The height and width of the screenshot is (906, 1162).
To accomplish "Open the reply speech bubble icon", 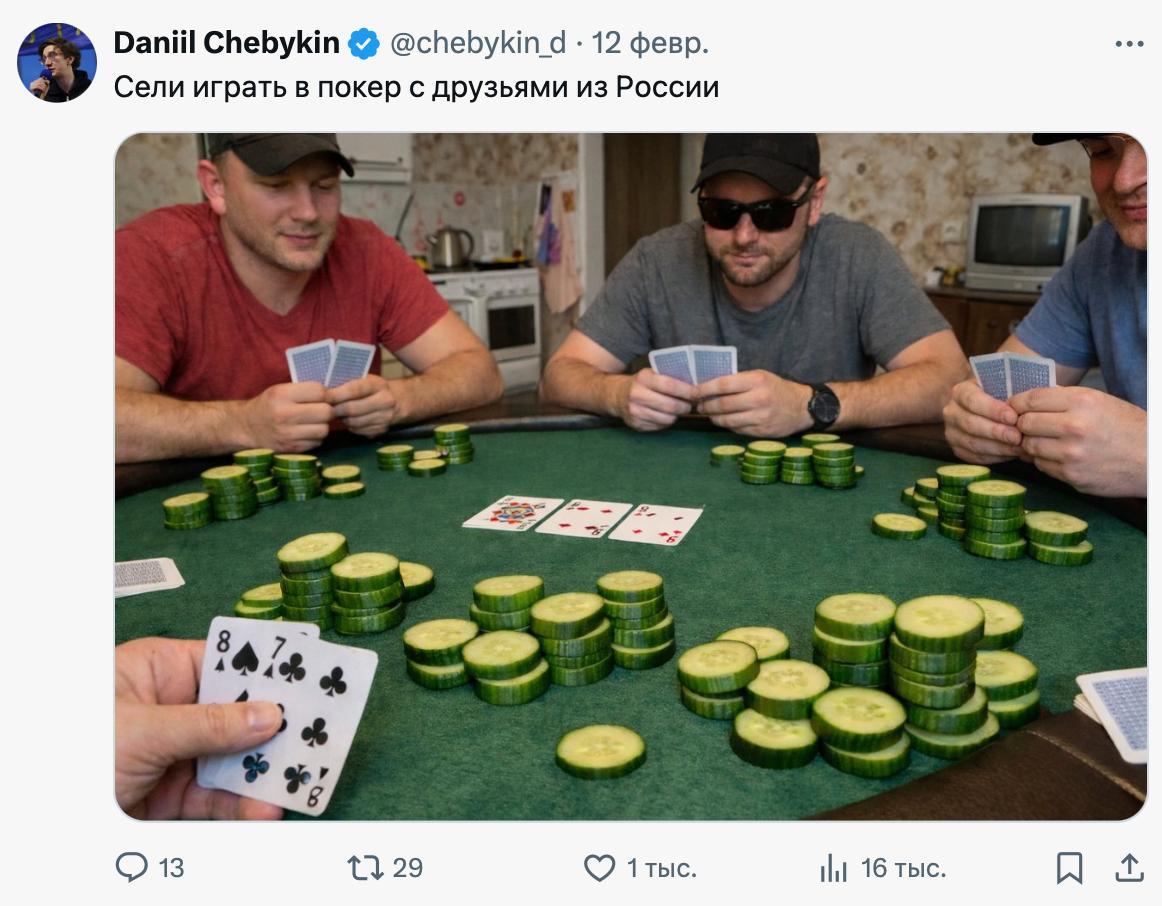I will [x=131, y=867].
